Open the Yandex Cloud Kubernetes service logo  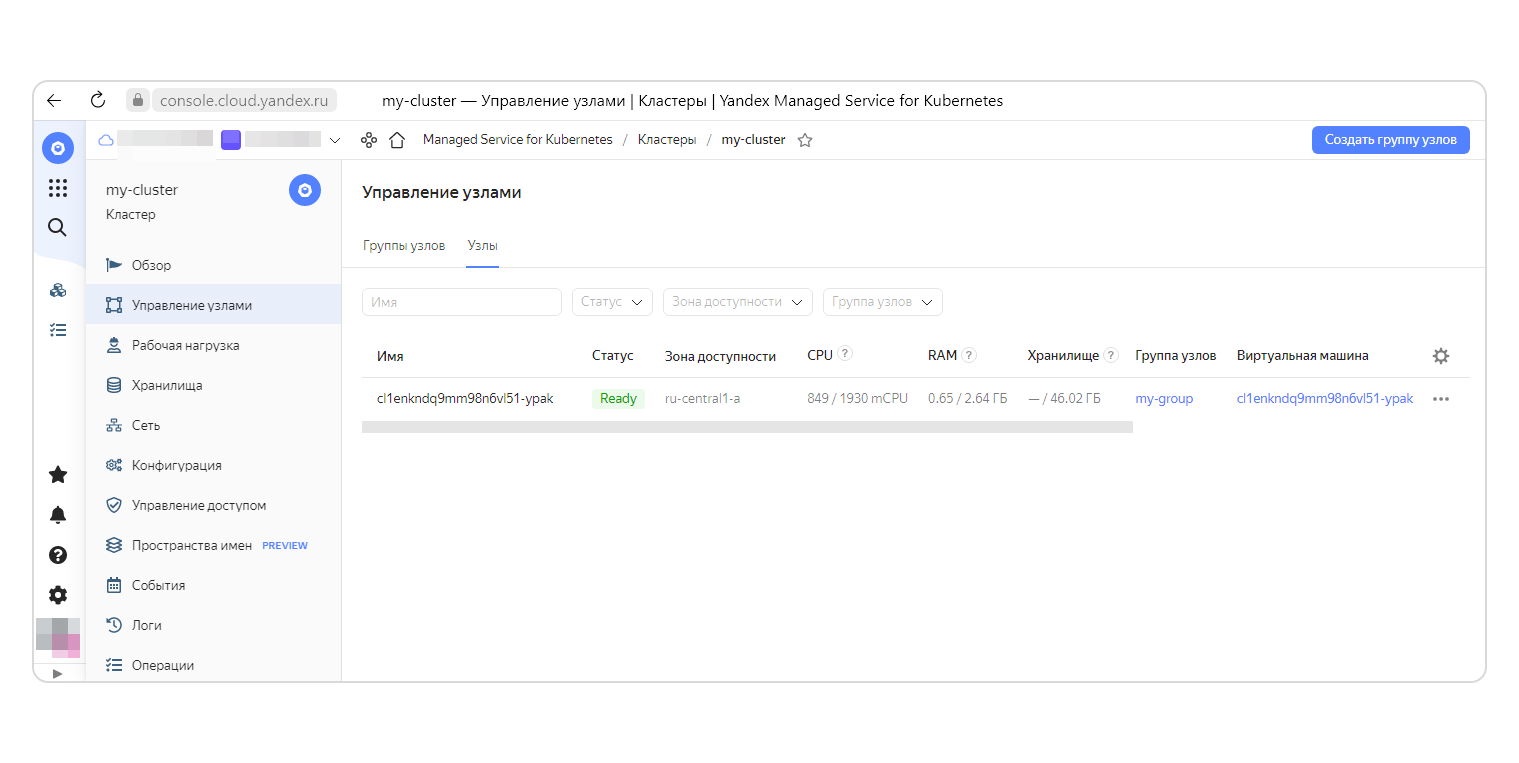point(58,148)
